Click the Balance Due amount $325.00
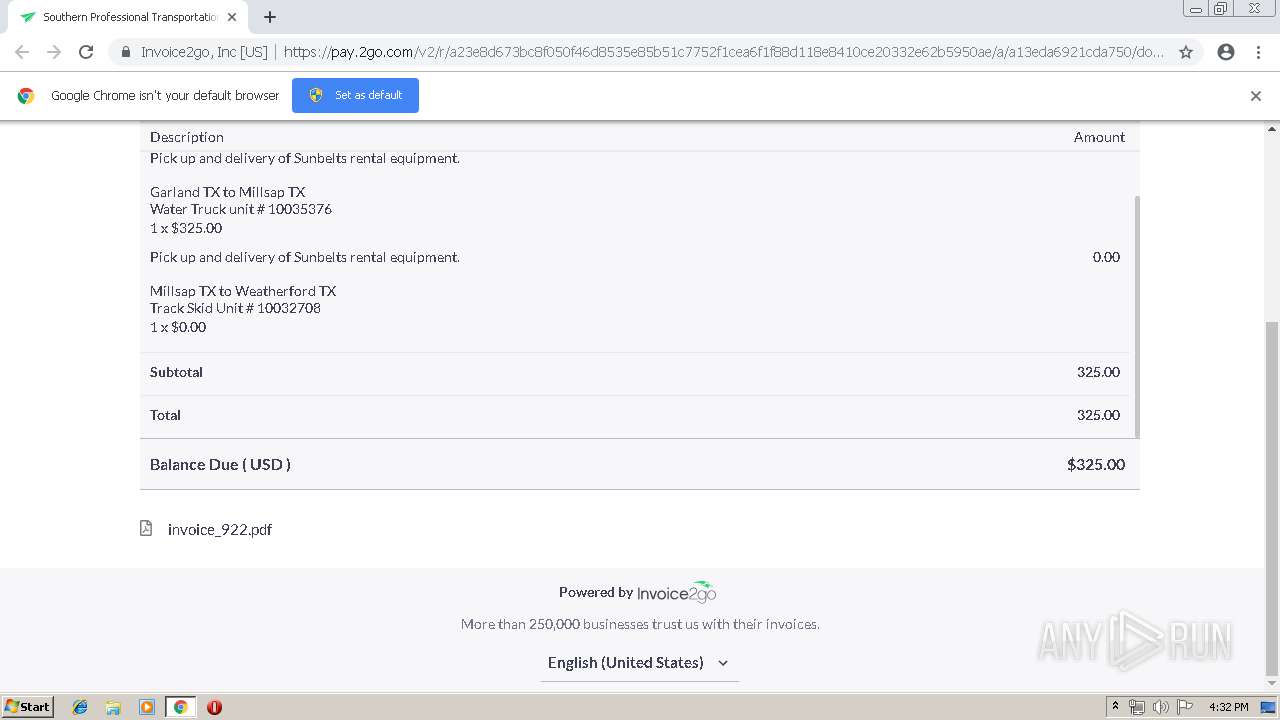This screenshot has height=720, width=1280. pos(1096,464)
